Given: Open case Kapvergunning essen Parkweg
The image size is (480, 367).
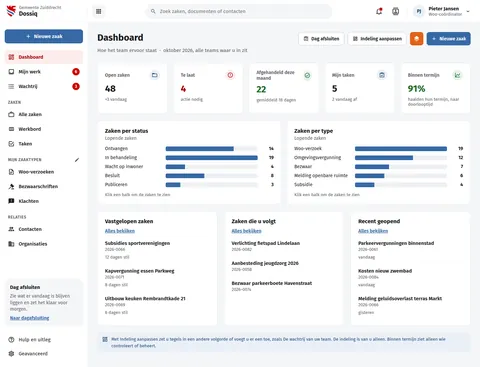Looking at the screenshot, I should (x=139, y=271).
